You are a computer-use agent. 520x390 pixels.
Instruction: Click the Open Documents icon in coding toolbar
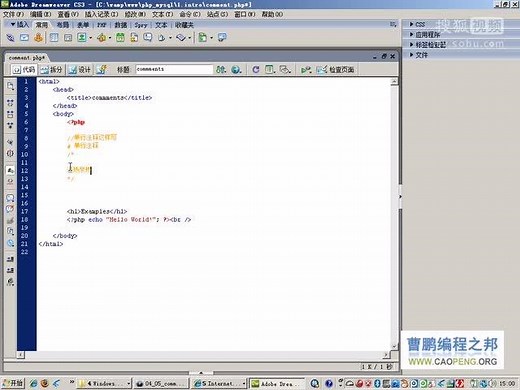(10, 86)
